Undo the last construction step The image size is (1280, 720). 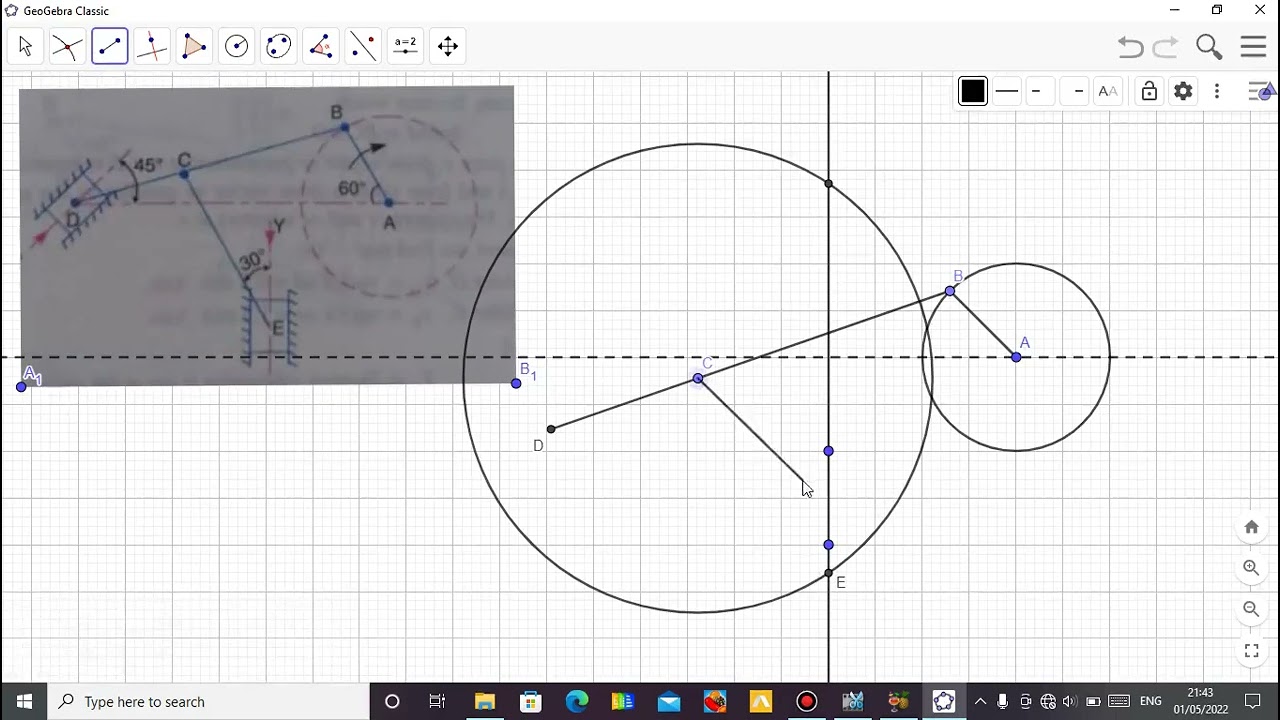[1130, 47]
